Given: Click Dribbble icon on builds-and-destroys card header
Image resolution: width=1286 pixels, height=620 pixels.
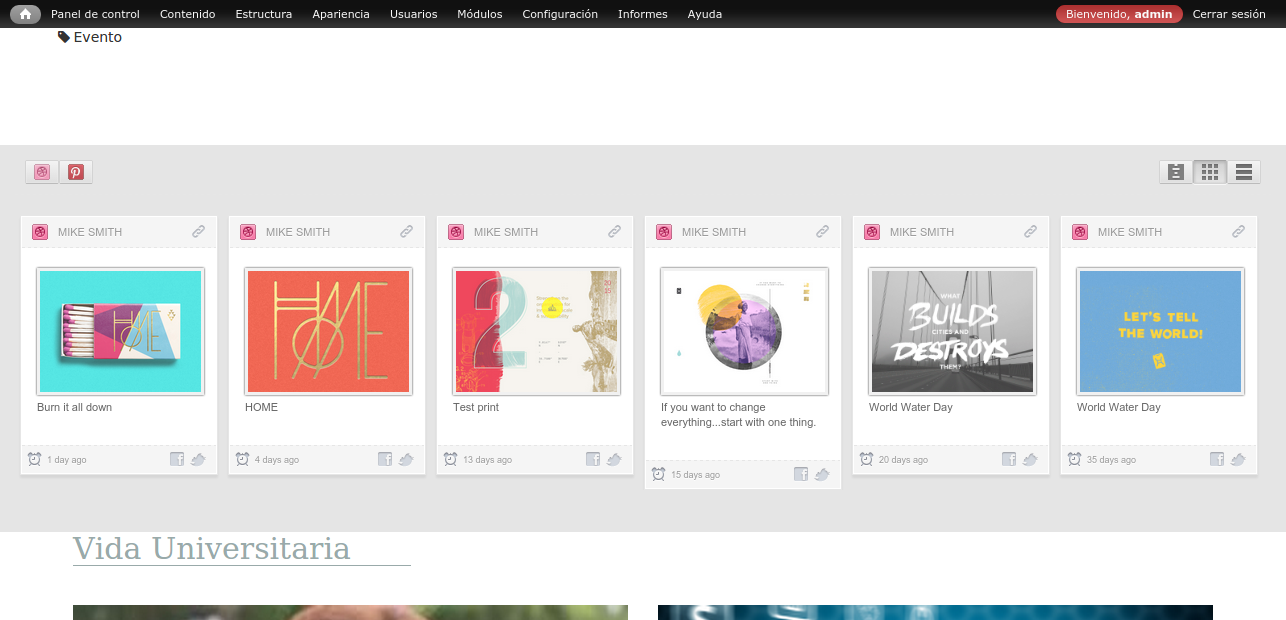Looking at the screenshot, I should tap(872, 232).
